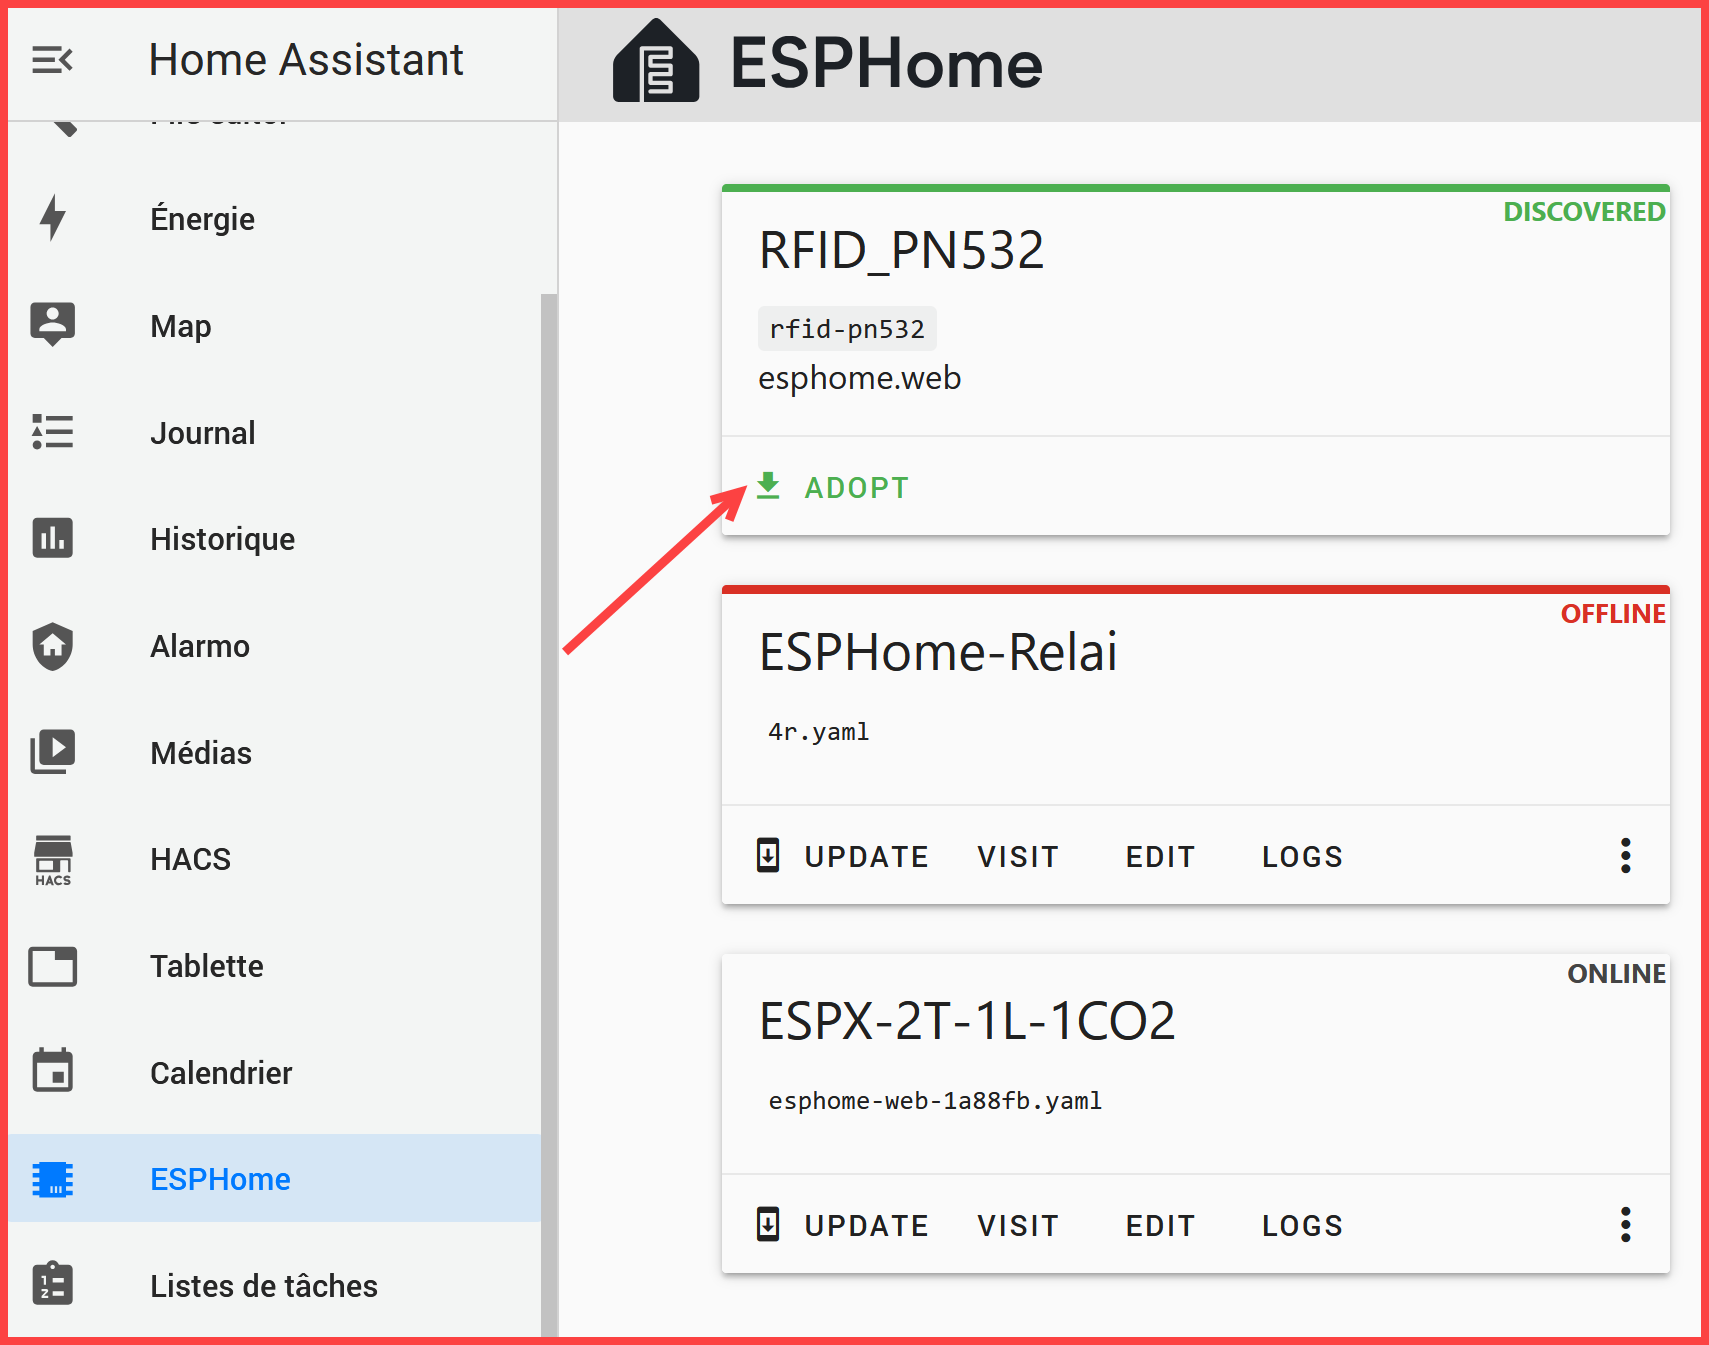This screenshot has width=1709, height=1345.
Task: Click the Map person marker icon
Action: point(53,324)
